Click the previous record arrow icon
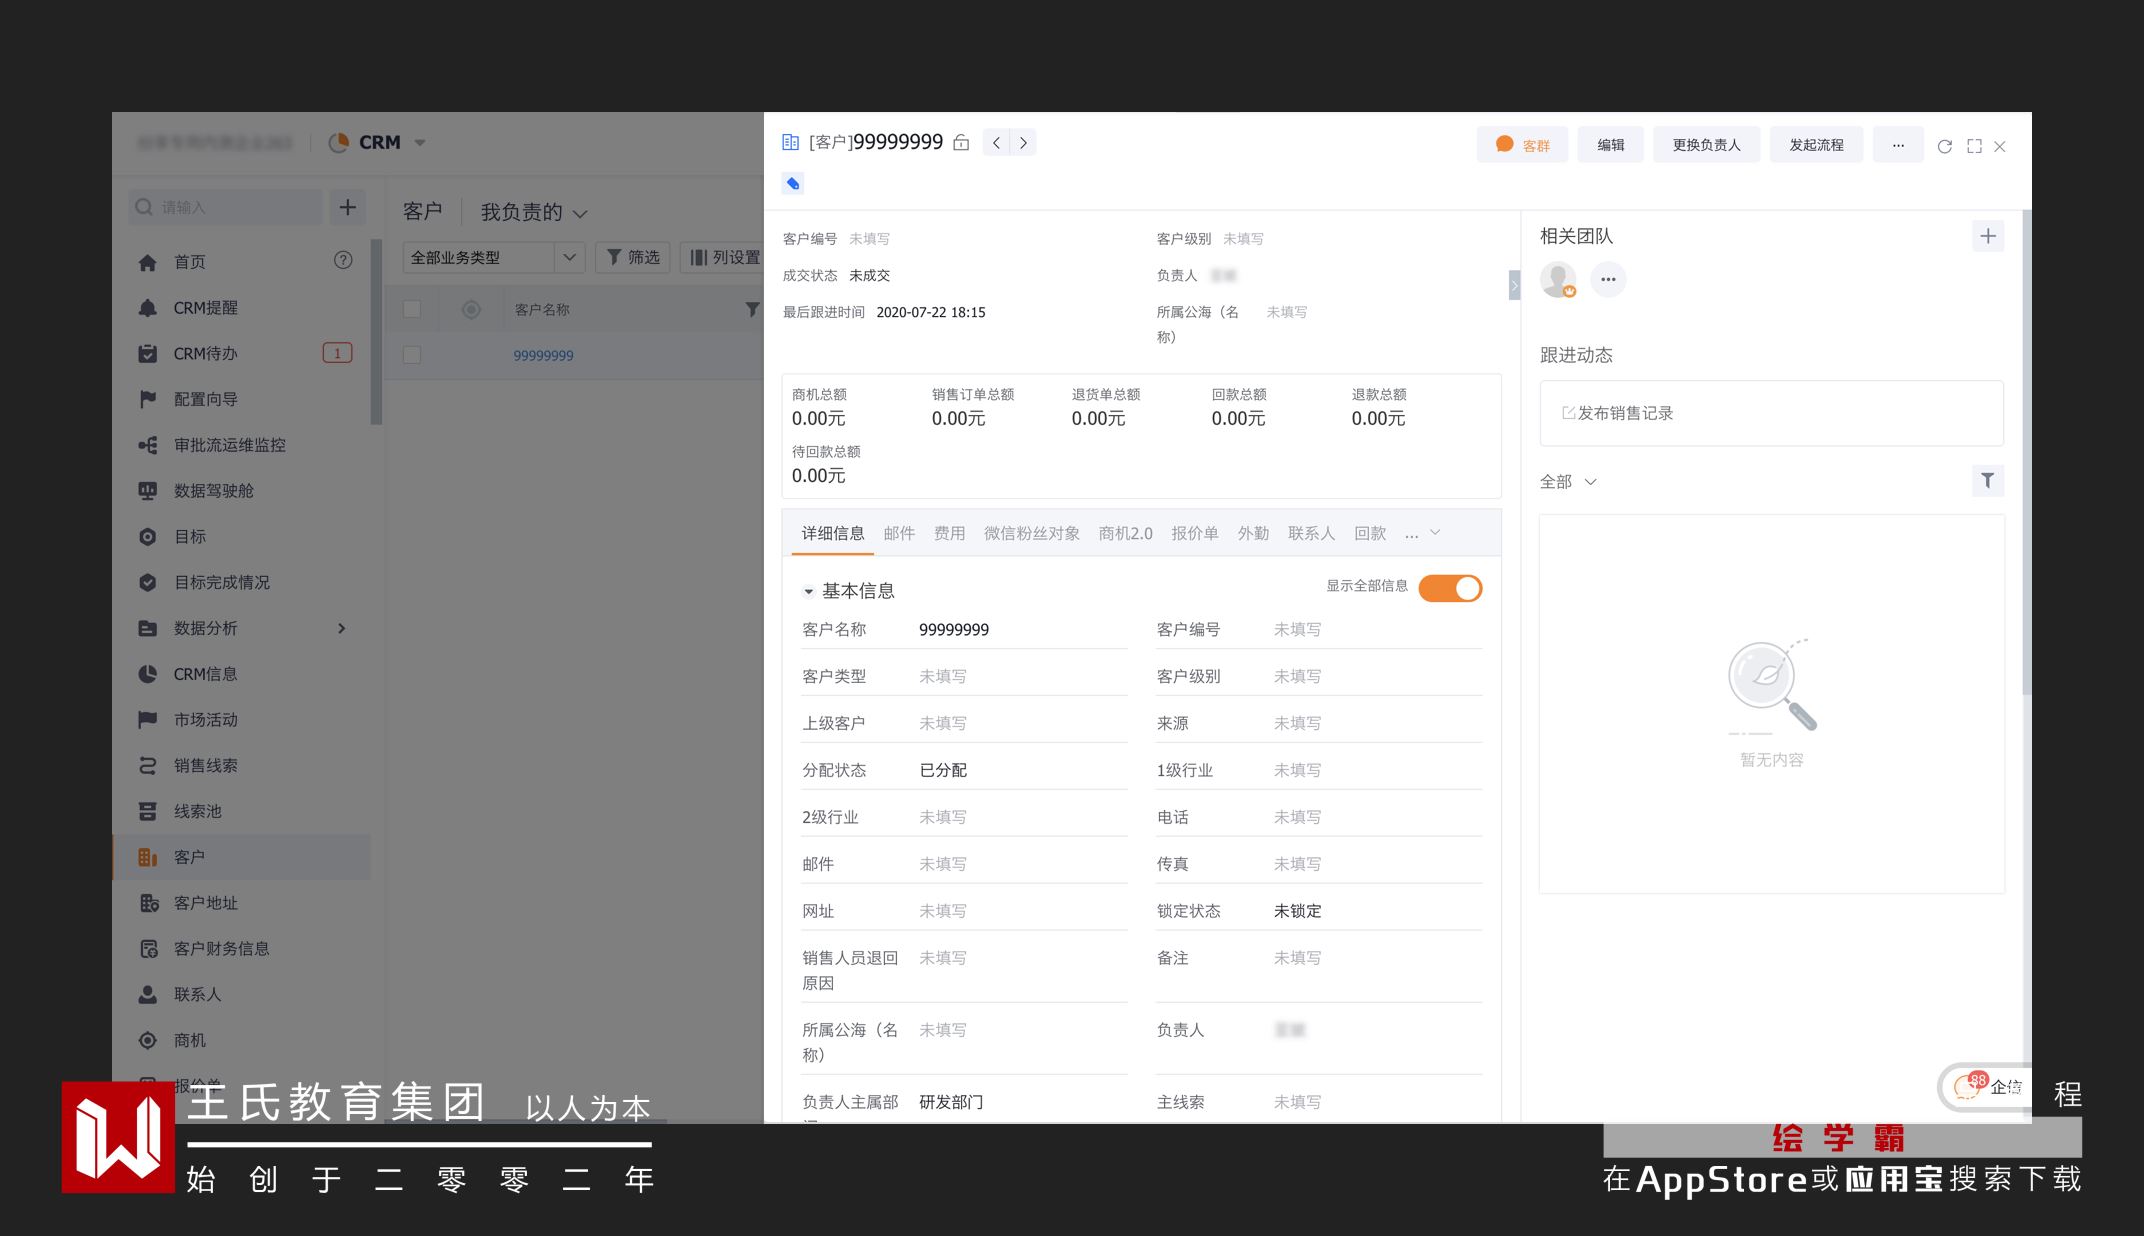 996,143
